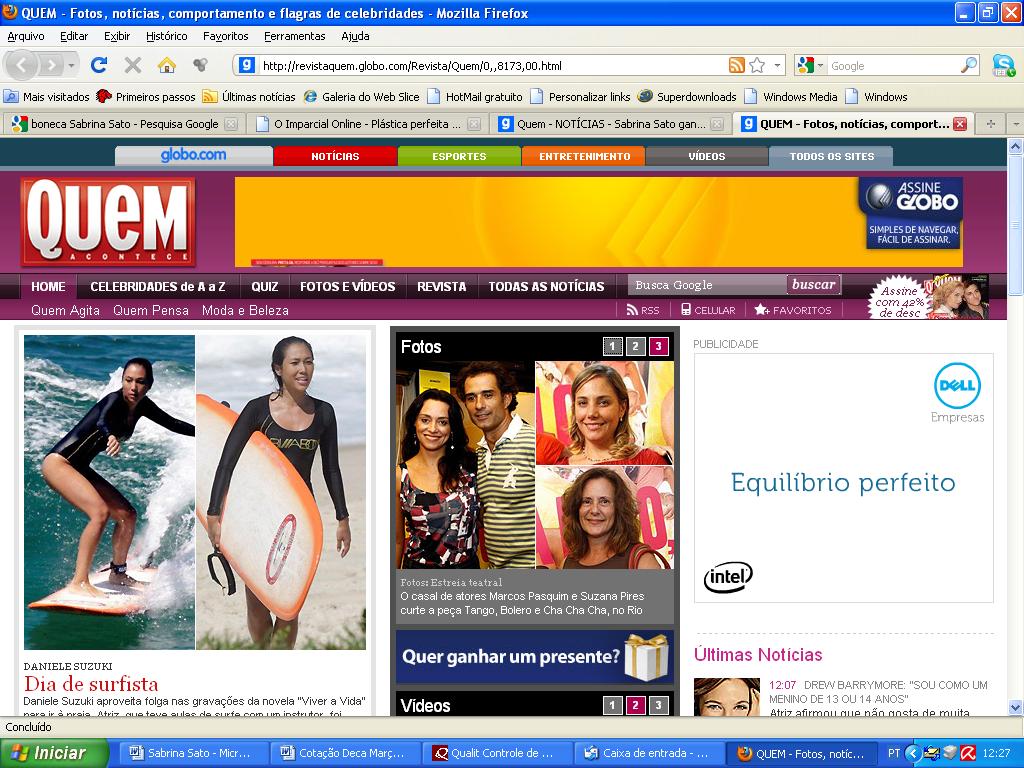Open the CELEBRIDADES de A a Z section

tap(157, 285)
